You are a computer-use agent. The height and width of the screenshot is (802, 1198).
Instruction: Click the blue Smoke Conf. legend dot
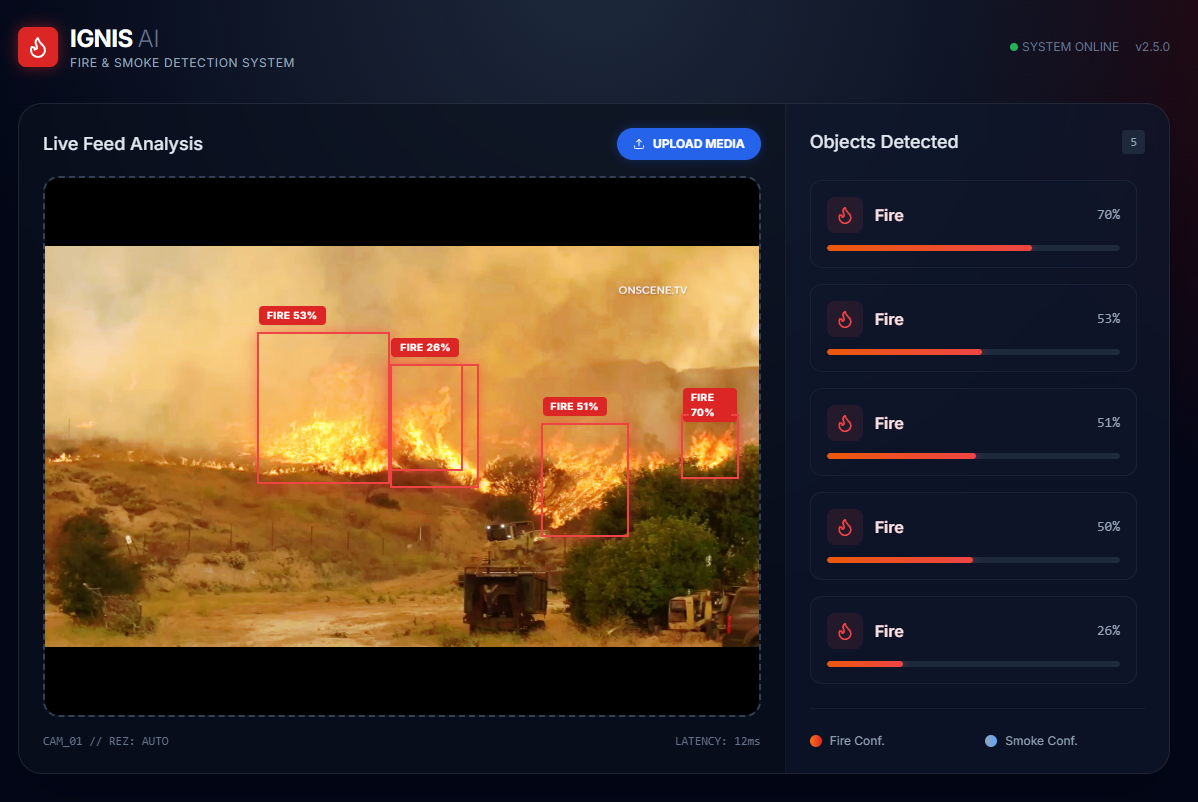[x=991, y=741]
